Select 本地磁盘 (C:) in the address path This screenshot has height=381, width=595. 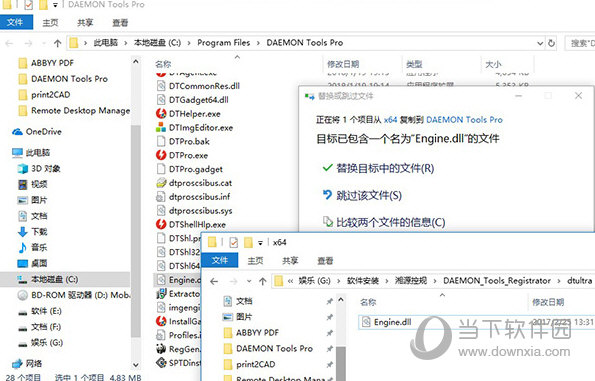[x=157, y=43]
